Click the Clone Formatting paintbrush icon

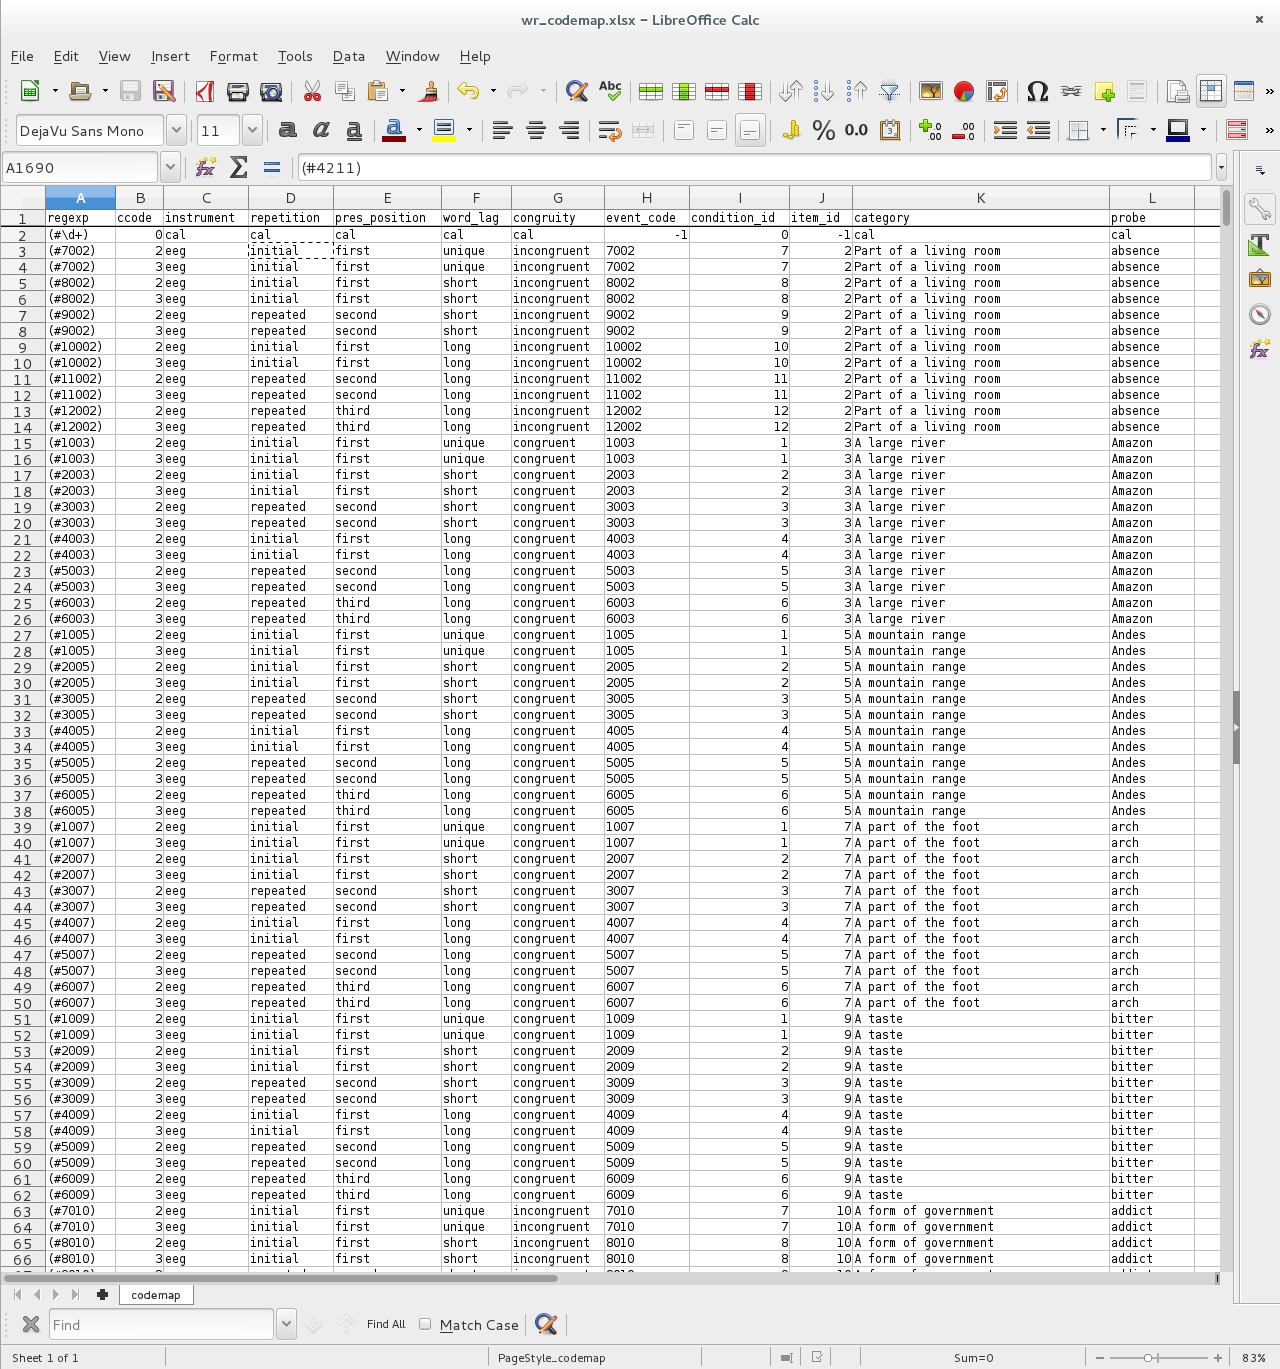pos(429,91)
